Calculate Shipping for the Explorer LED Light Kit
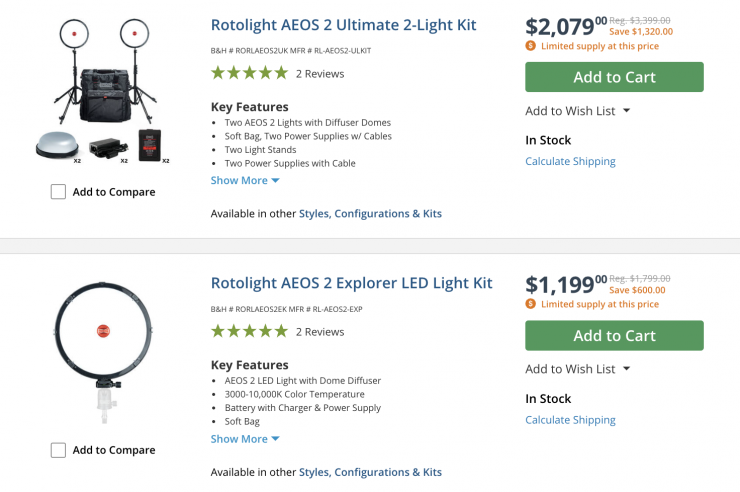This screenshot has width=740, height=492. (x=570, y=420)
